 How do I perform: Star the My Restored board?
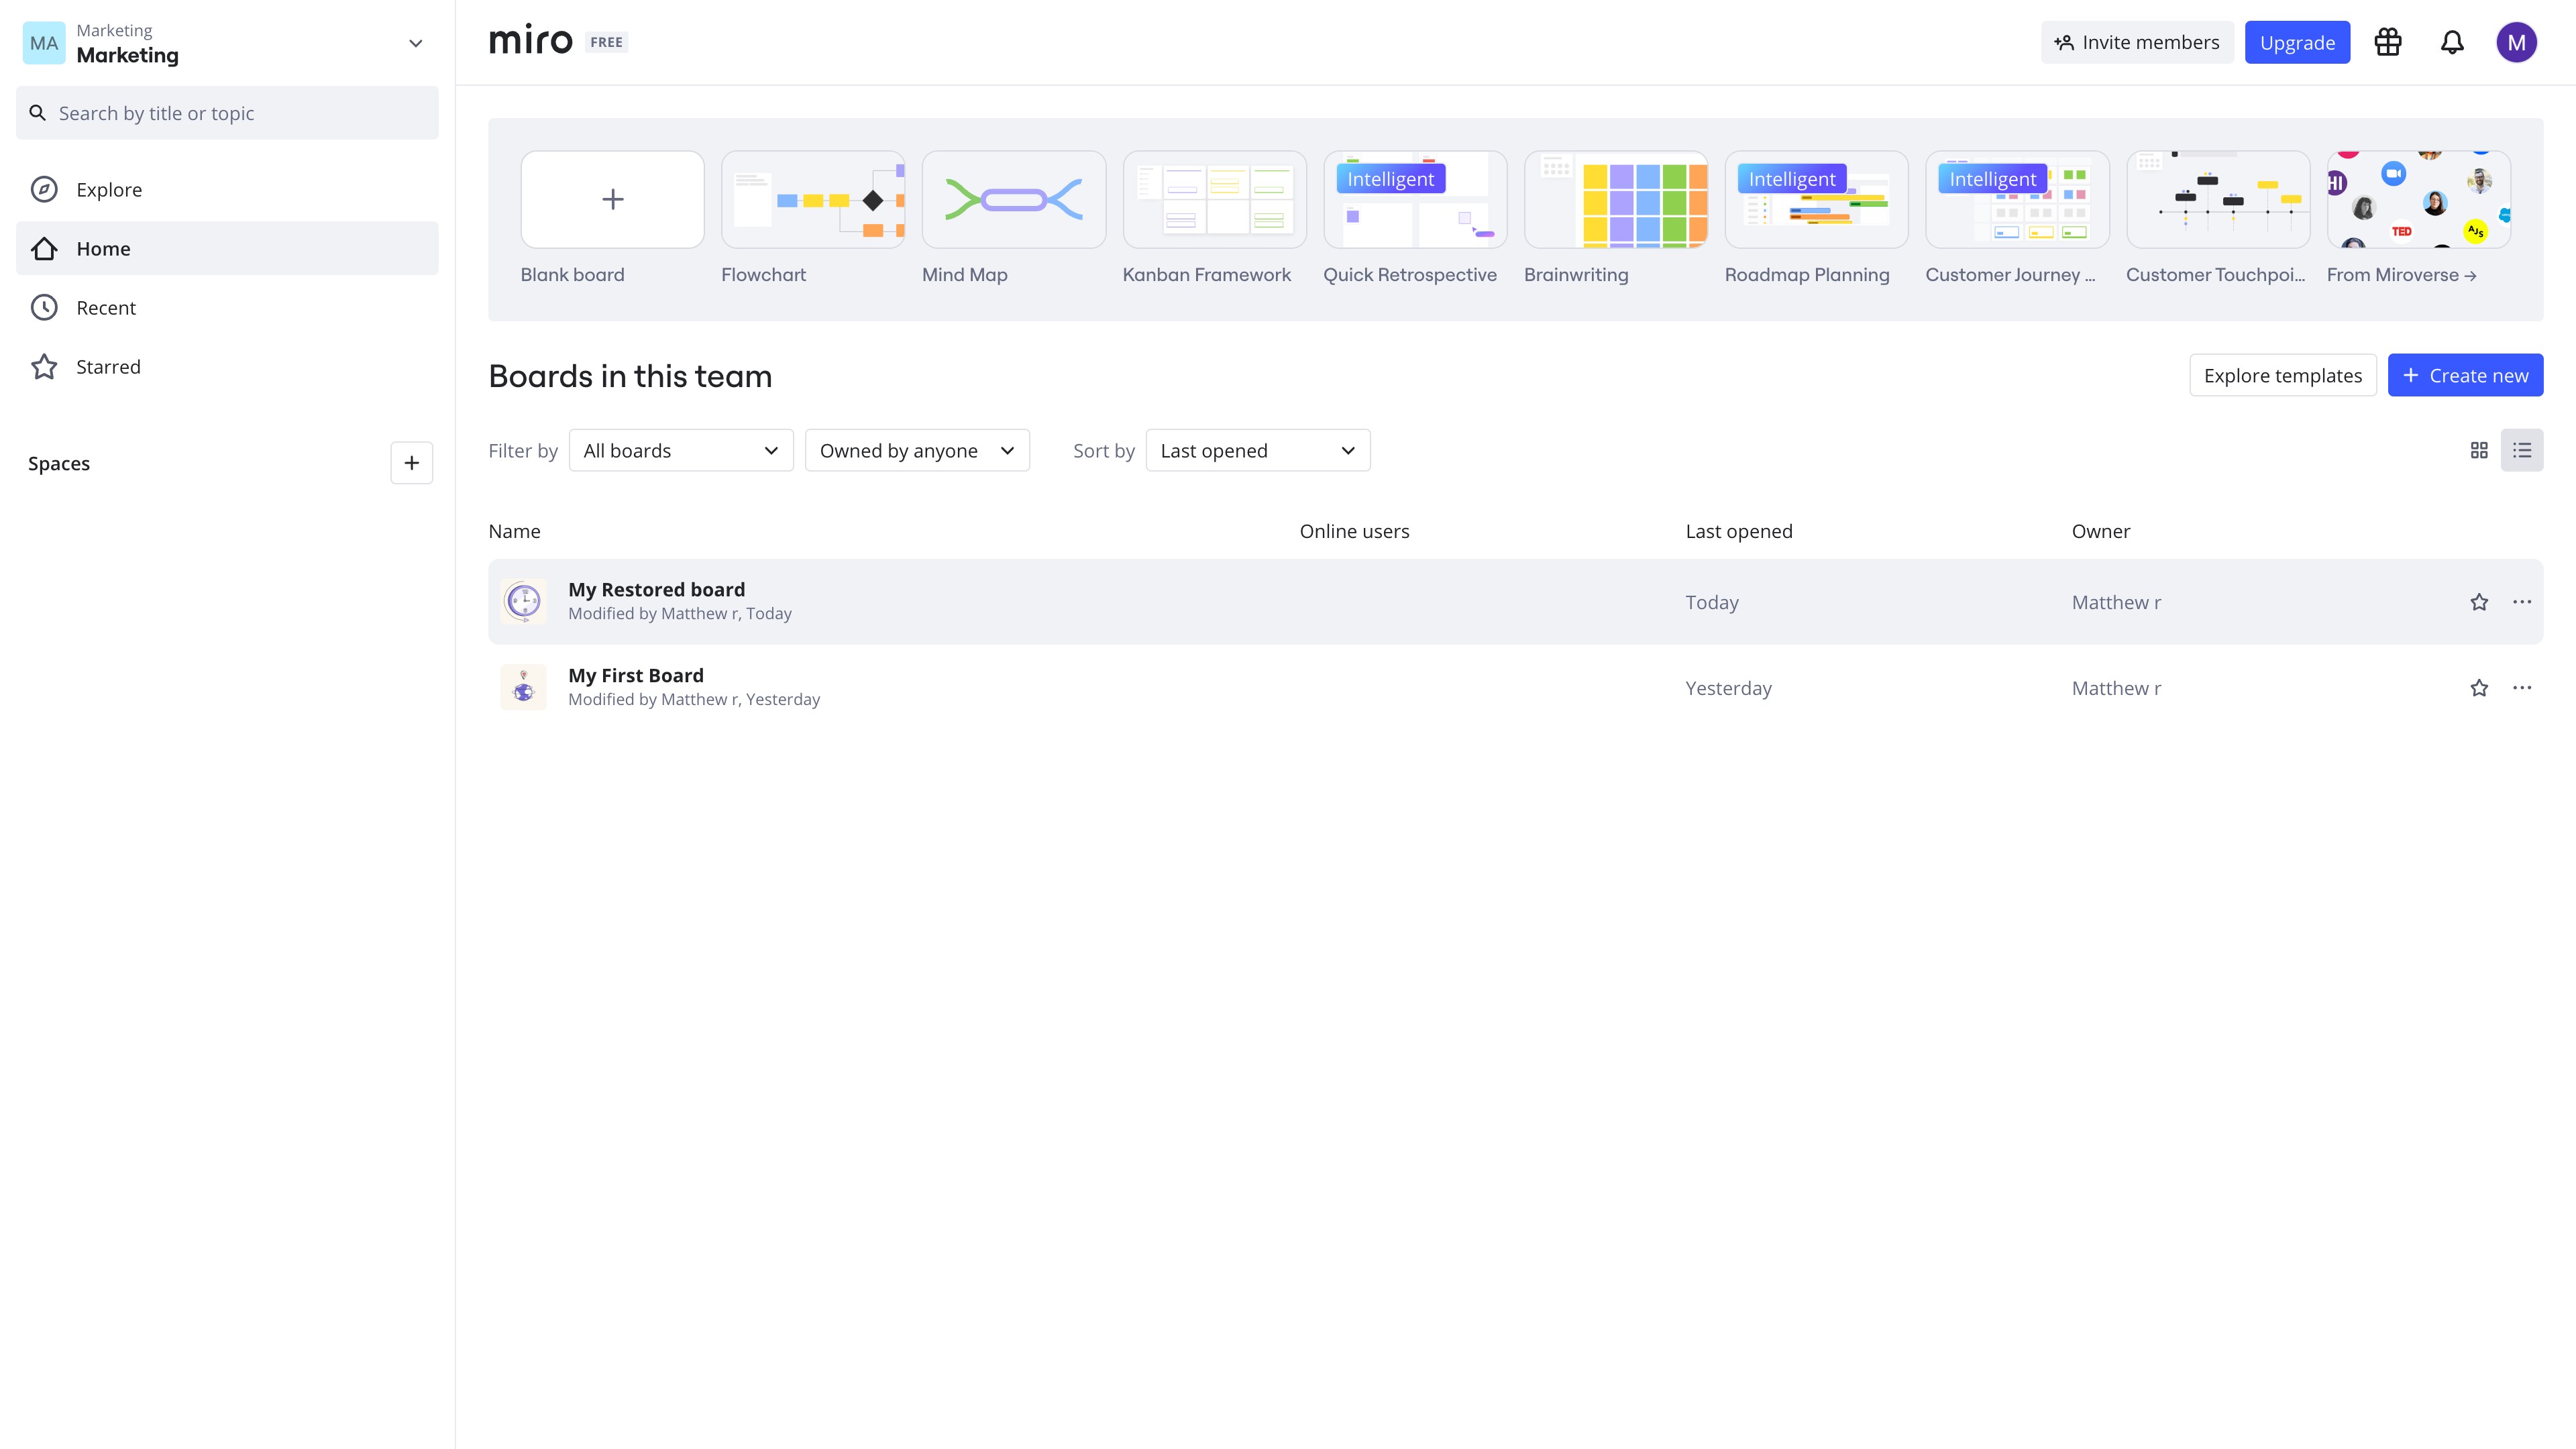click(2479, 602)
